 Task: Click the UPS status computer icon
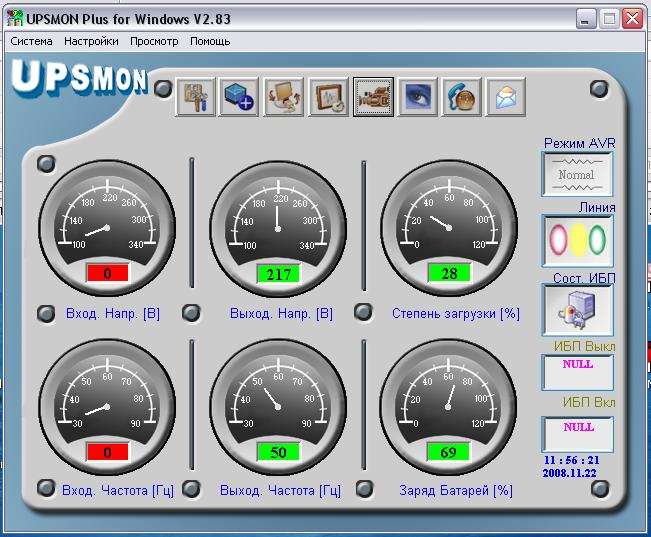point(577,309)
